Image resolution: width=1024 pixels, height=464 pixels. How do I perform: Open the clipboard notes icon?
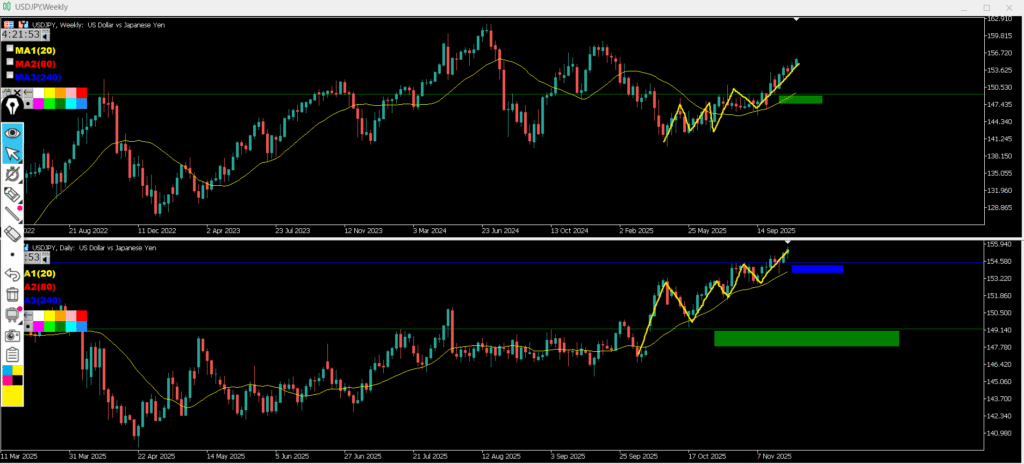(12, 355)
